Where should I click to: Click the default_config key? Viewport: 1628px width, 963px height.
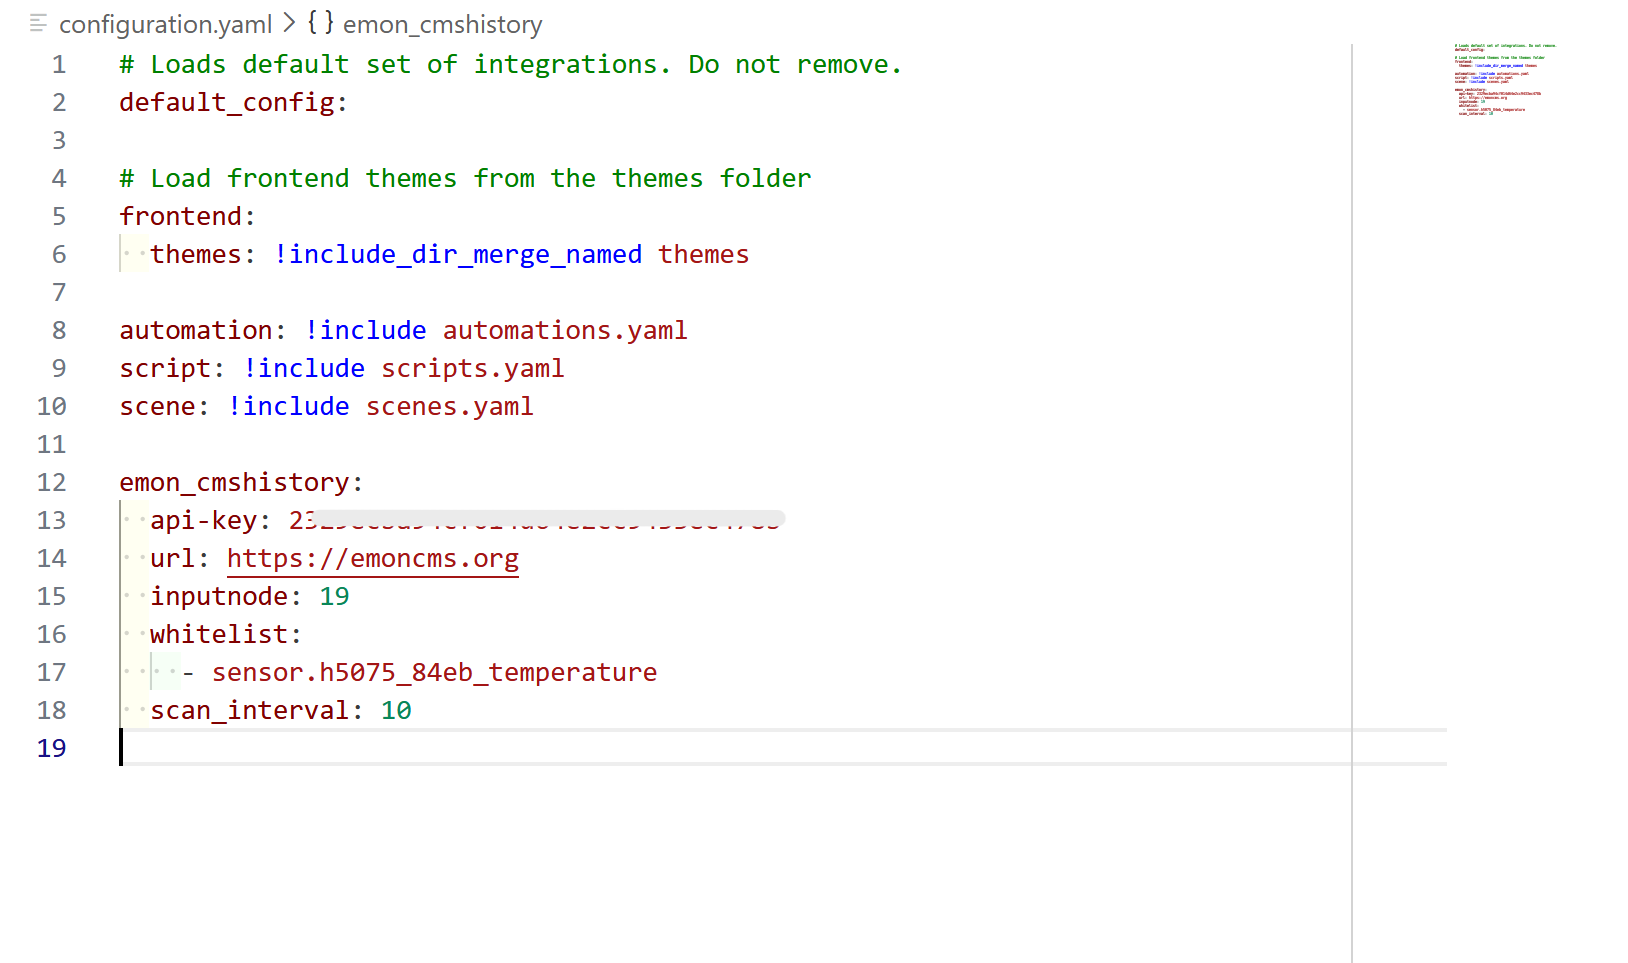pyautogui.click(x=227, y=103)
